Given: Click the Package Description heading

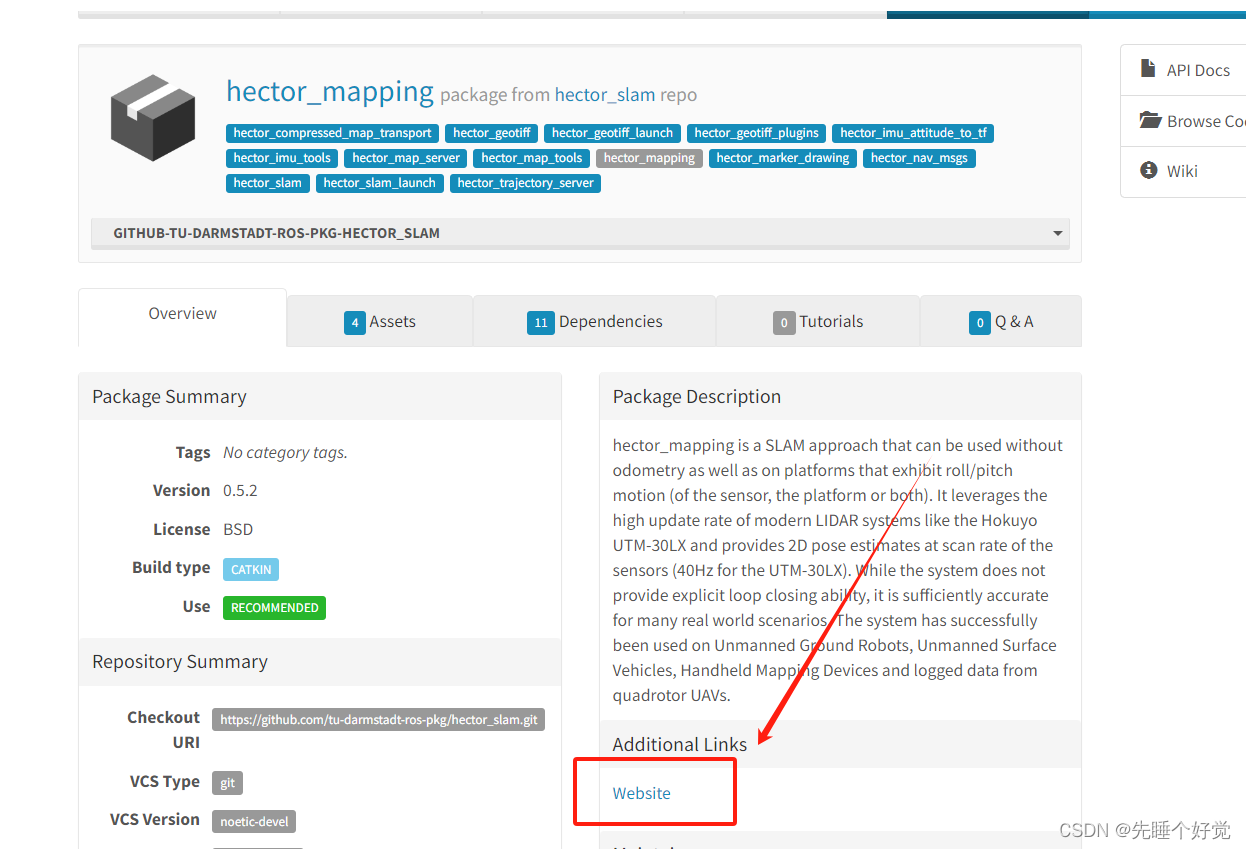Looking at the screenshot, I should (697, 397).
